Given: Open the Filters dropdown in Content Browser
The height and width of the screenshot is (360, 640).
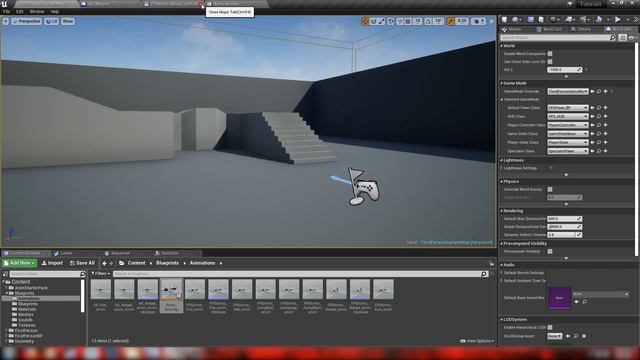Looking at the screenshot, I should click(x=100, y=274).
